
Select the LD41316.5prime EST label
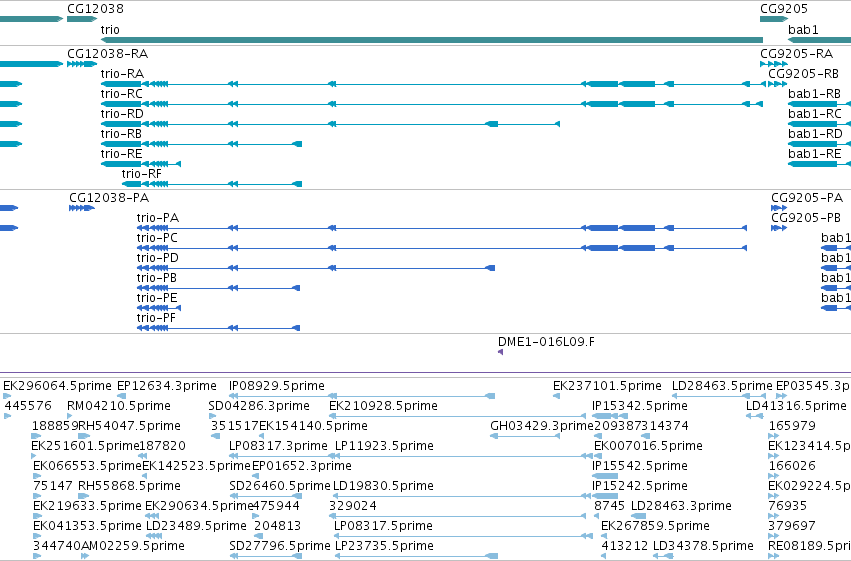796,406
